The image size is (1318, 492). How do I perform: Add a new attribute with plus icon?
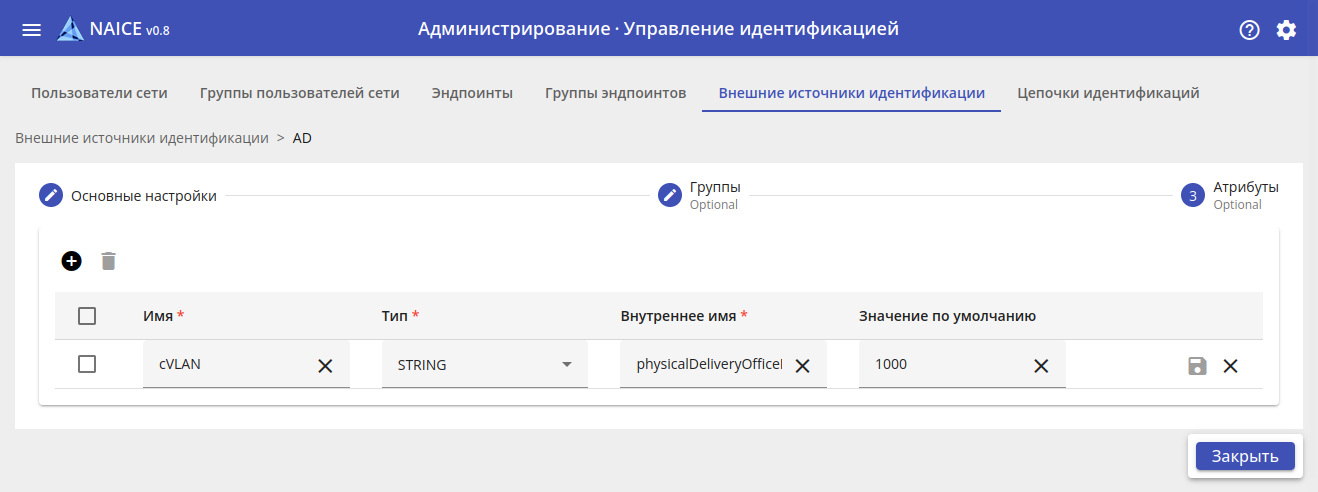pos(71,261)
